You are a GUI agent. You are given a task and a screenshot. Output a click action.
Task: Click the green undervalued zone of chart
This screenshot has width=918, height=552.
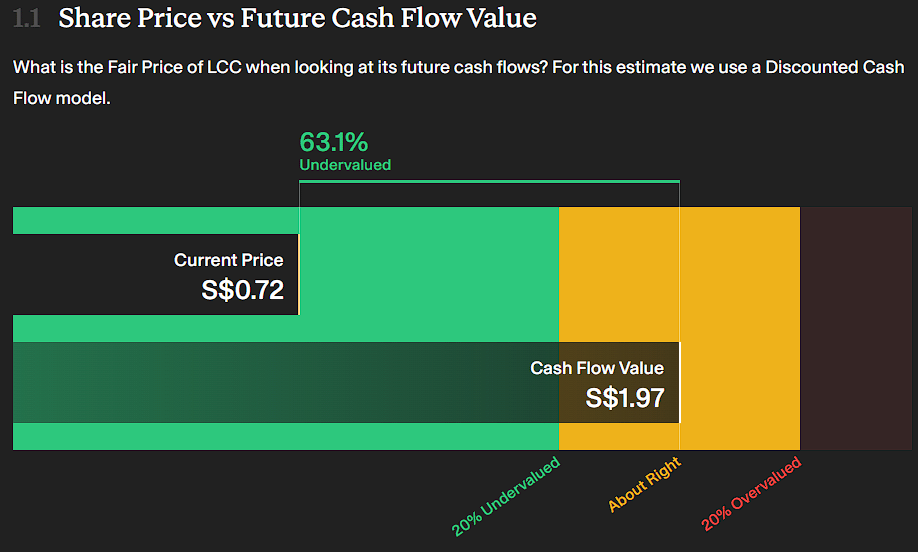click(x=429, y=275)
